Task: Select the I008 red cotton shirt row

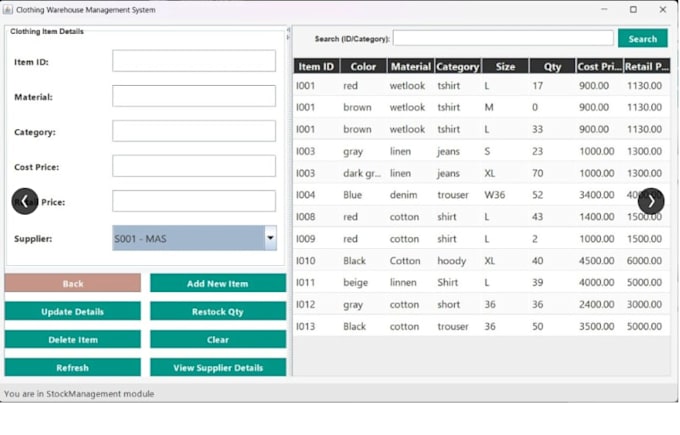Action: (x=482, y=216)
